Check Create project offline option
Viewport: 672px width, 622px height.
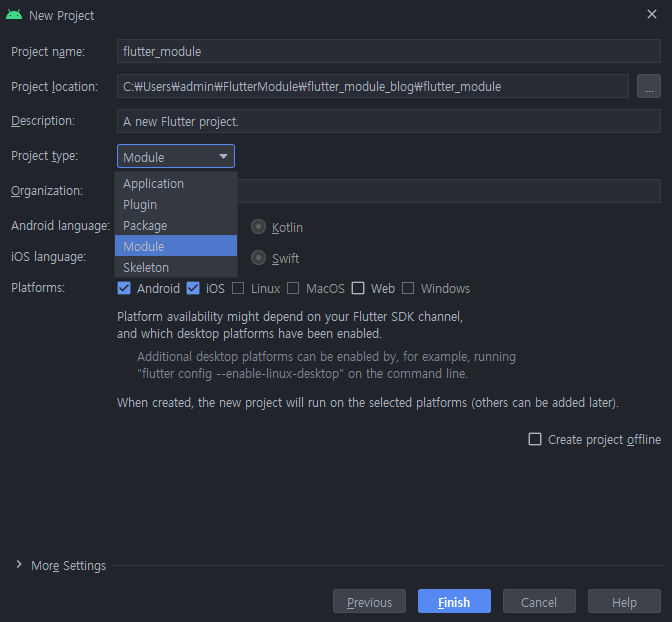(535, 439)
